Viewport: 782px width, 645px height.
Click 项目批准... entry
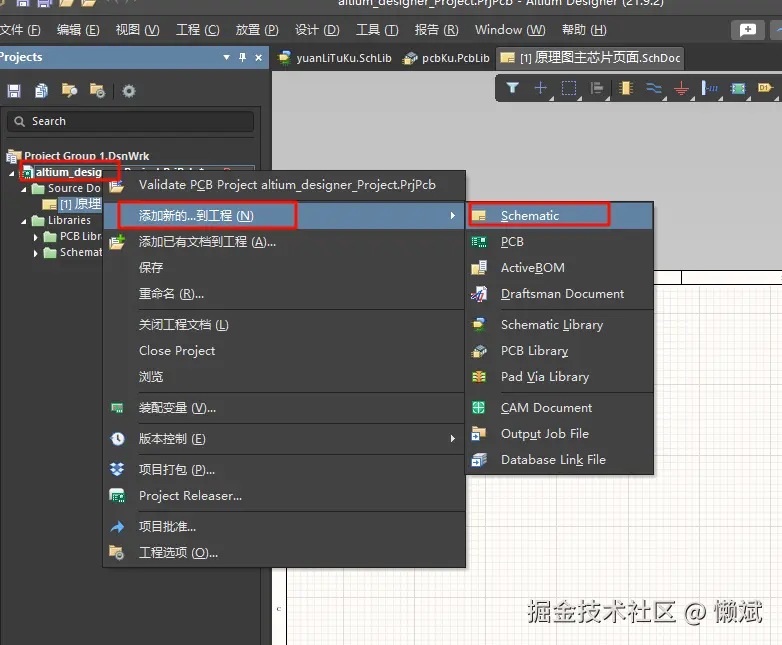coord(285,527)
